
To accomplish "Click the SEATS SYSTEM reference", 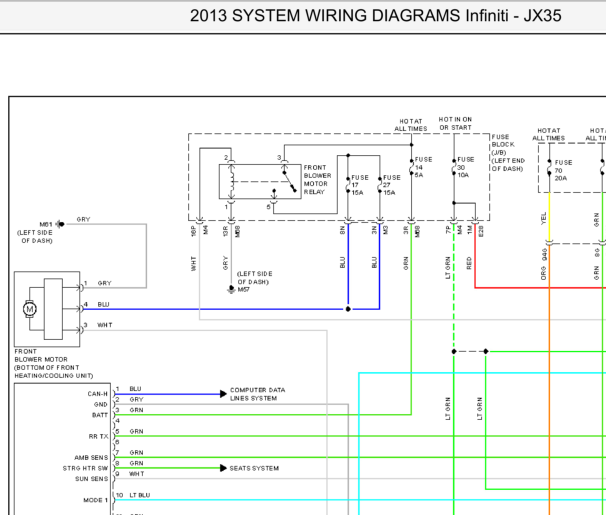I will click(x=254, y=468).
